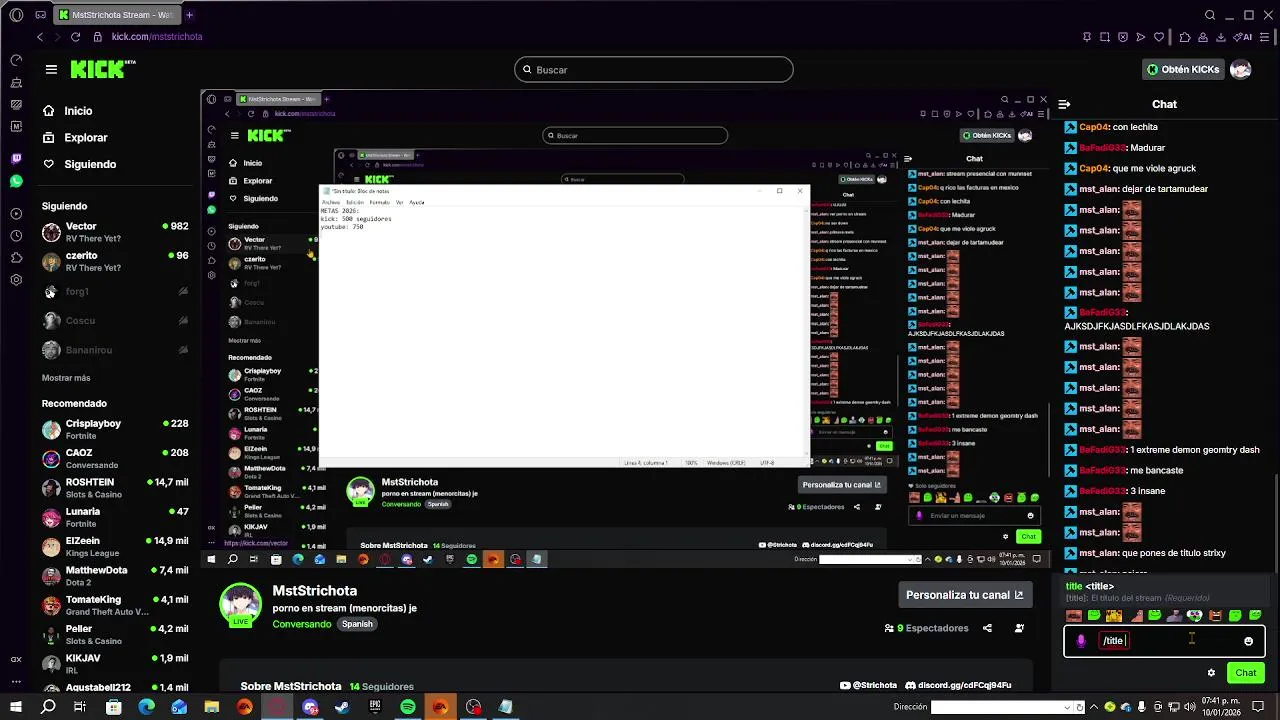
Task: Reload the page with the browser refresh icon
Action: point(75,37)
